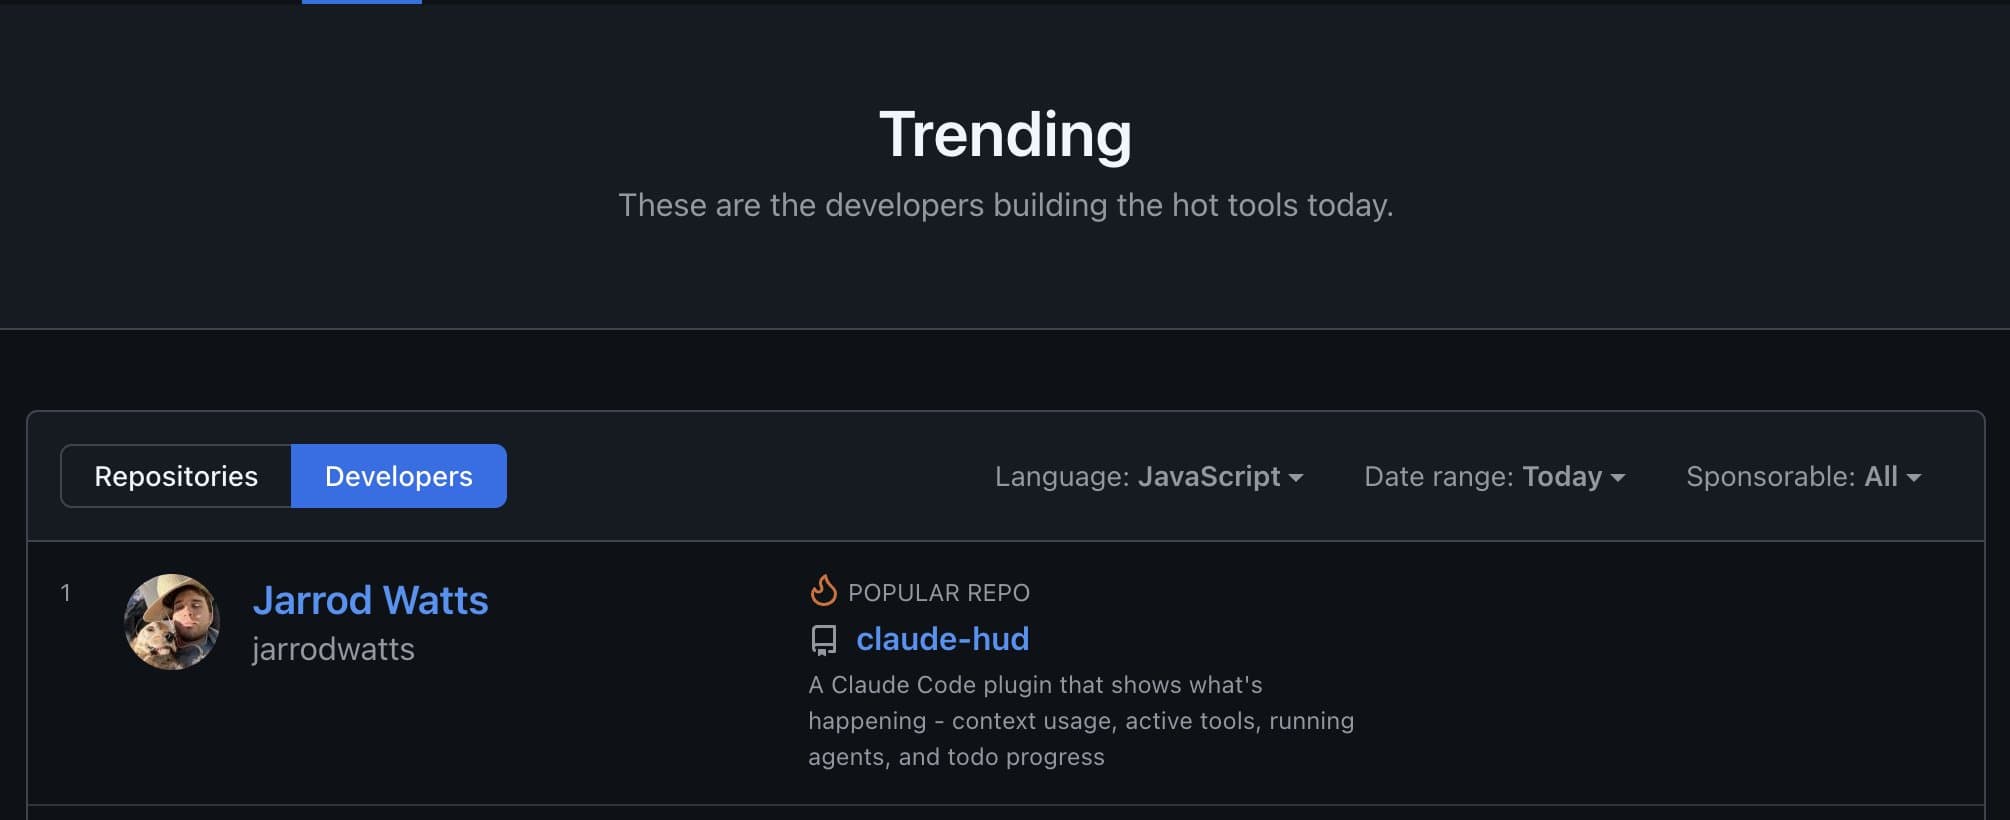Click the Trending page heading
Viewport: 2010px width, 820px height.
tap(1005, 133)
